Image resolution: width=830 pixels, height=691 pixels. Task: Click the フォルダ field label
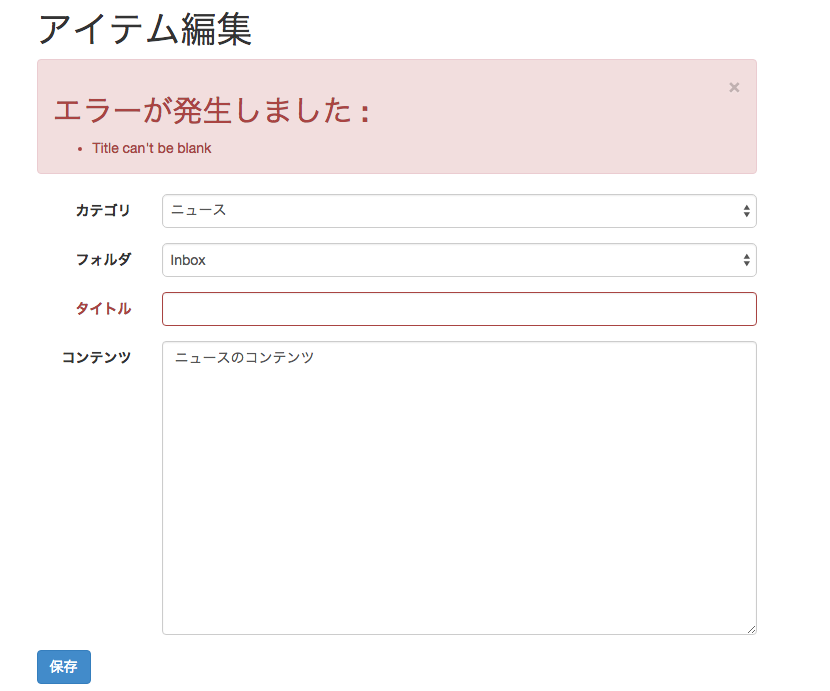103,260
